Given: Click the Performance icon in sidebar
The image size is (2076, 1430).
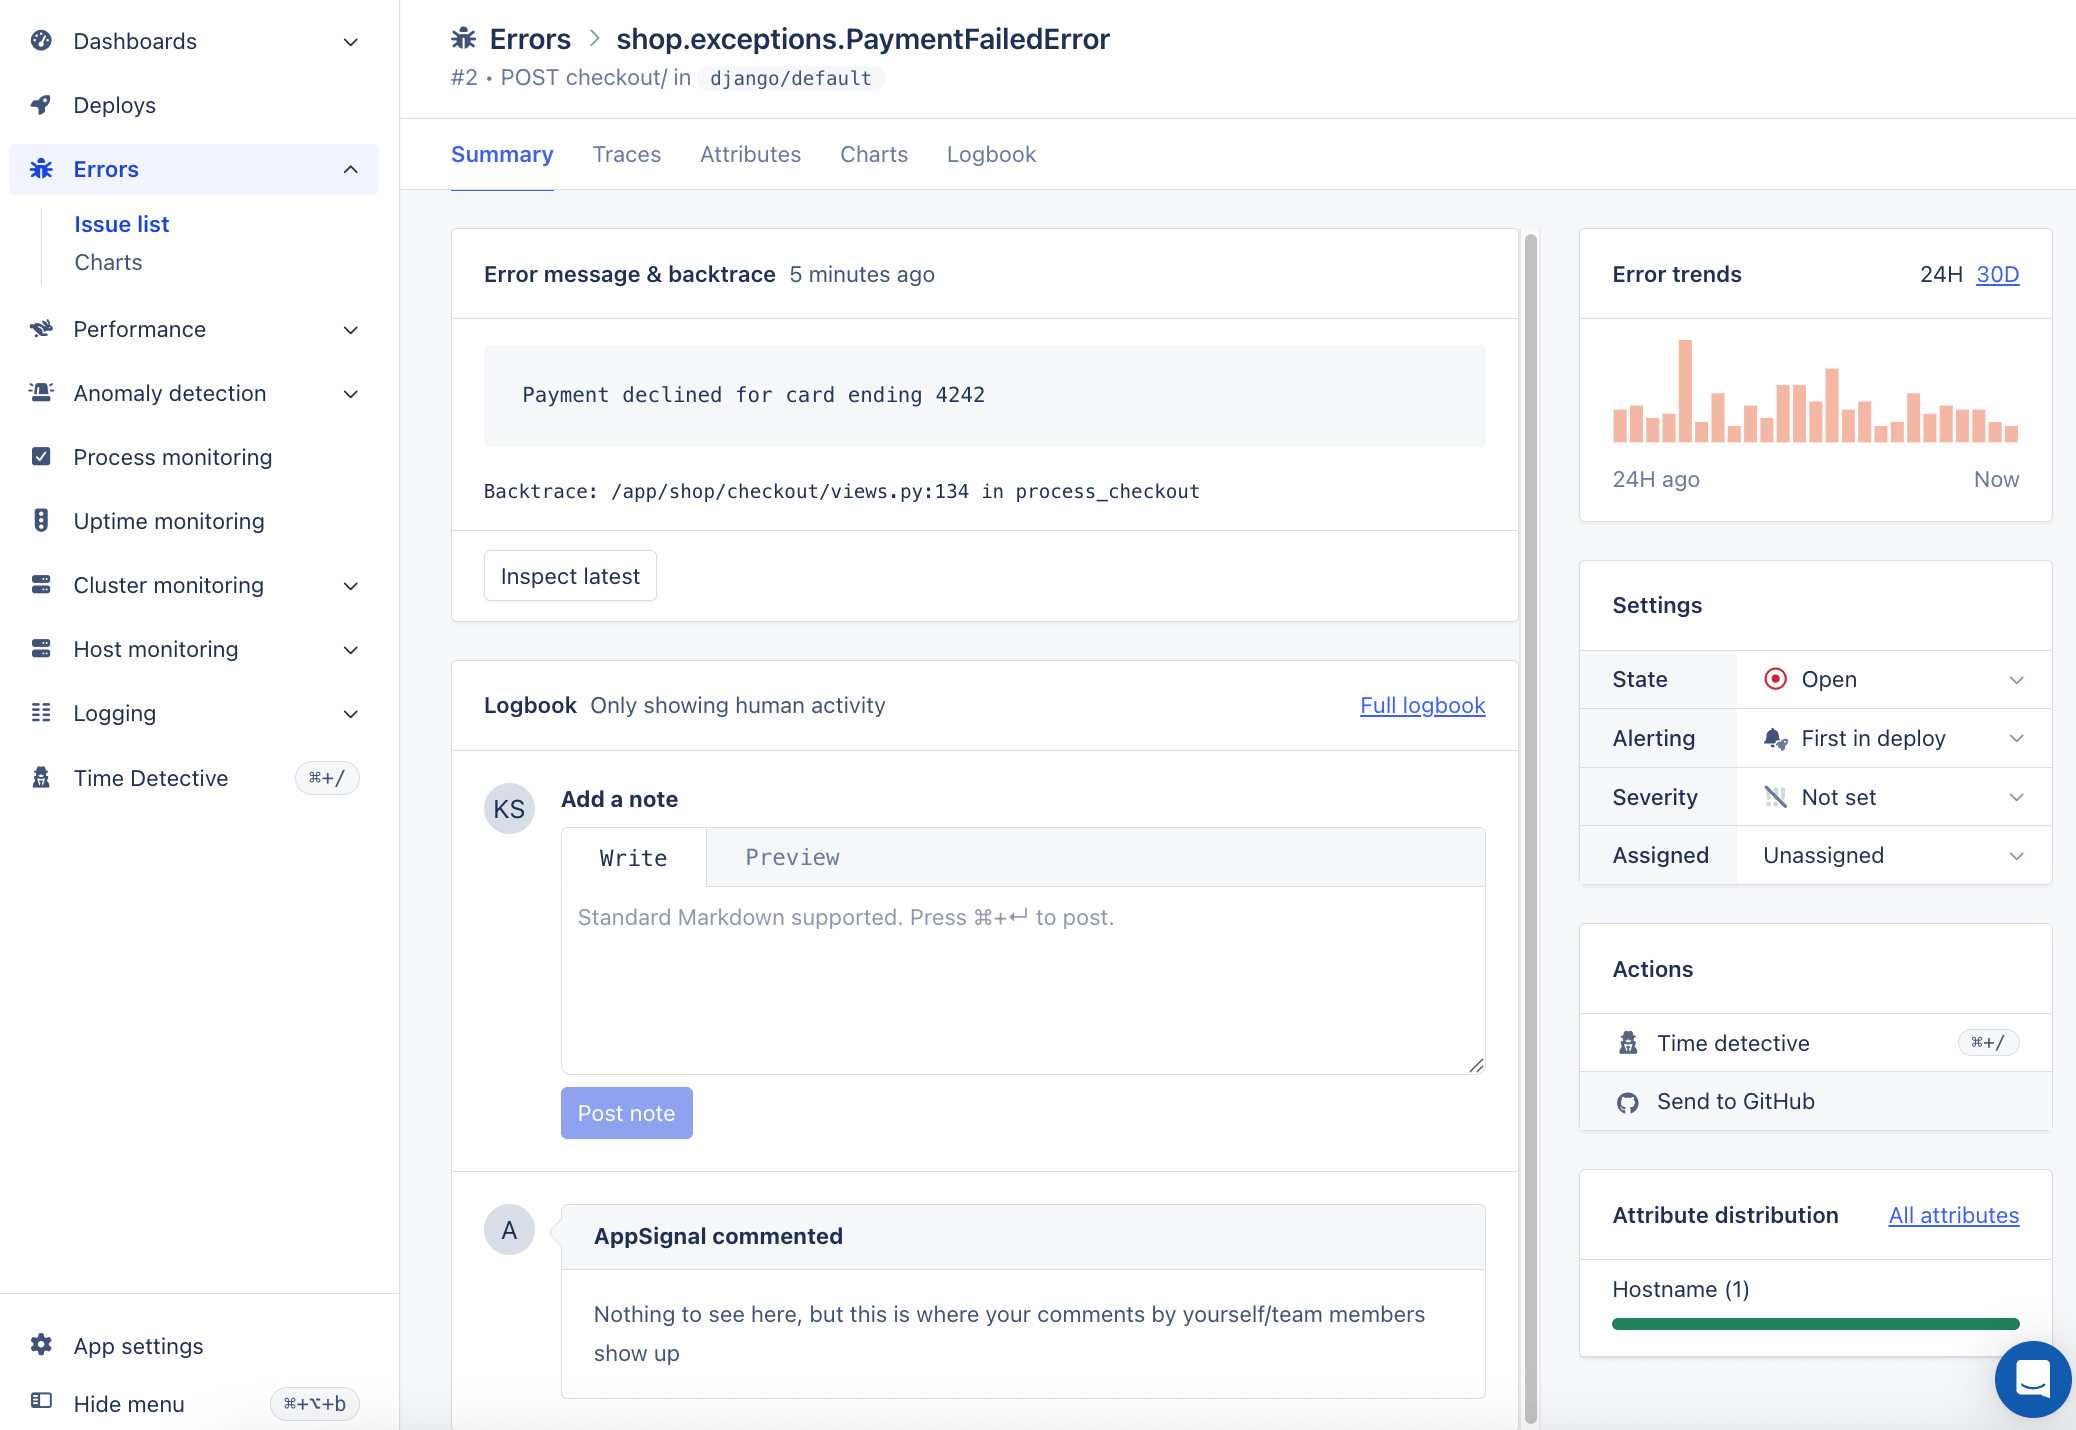Looking at the screenshot, I should click(x=41, y=329).
